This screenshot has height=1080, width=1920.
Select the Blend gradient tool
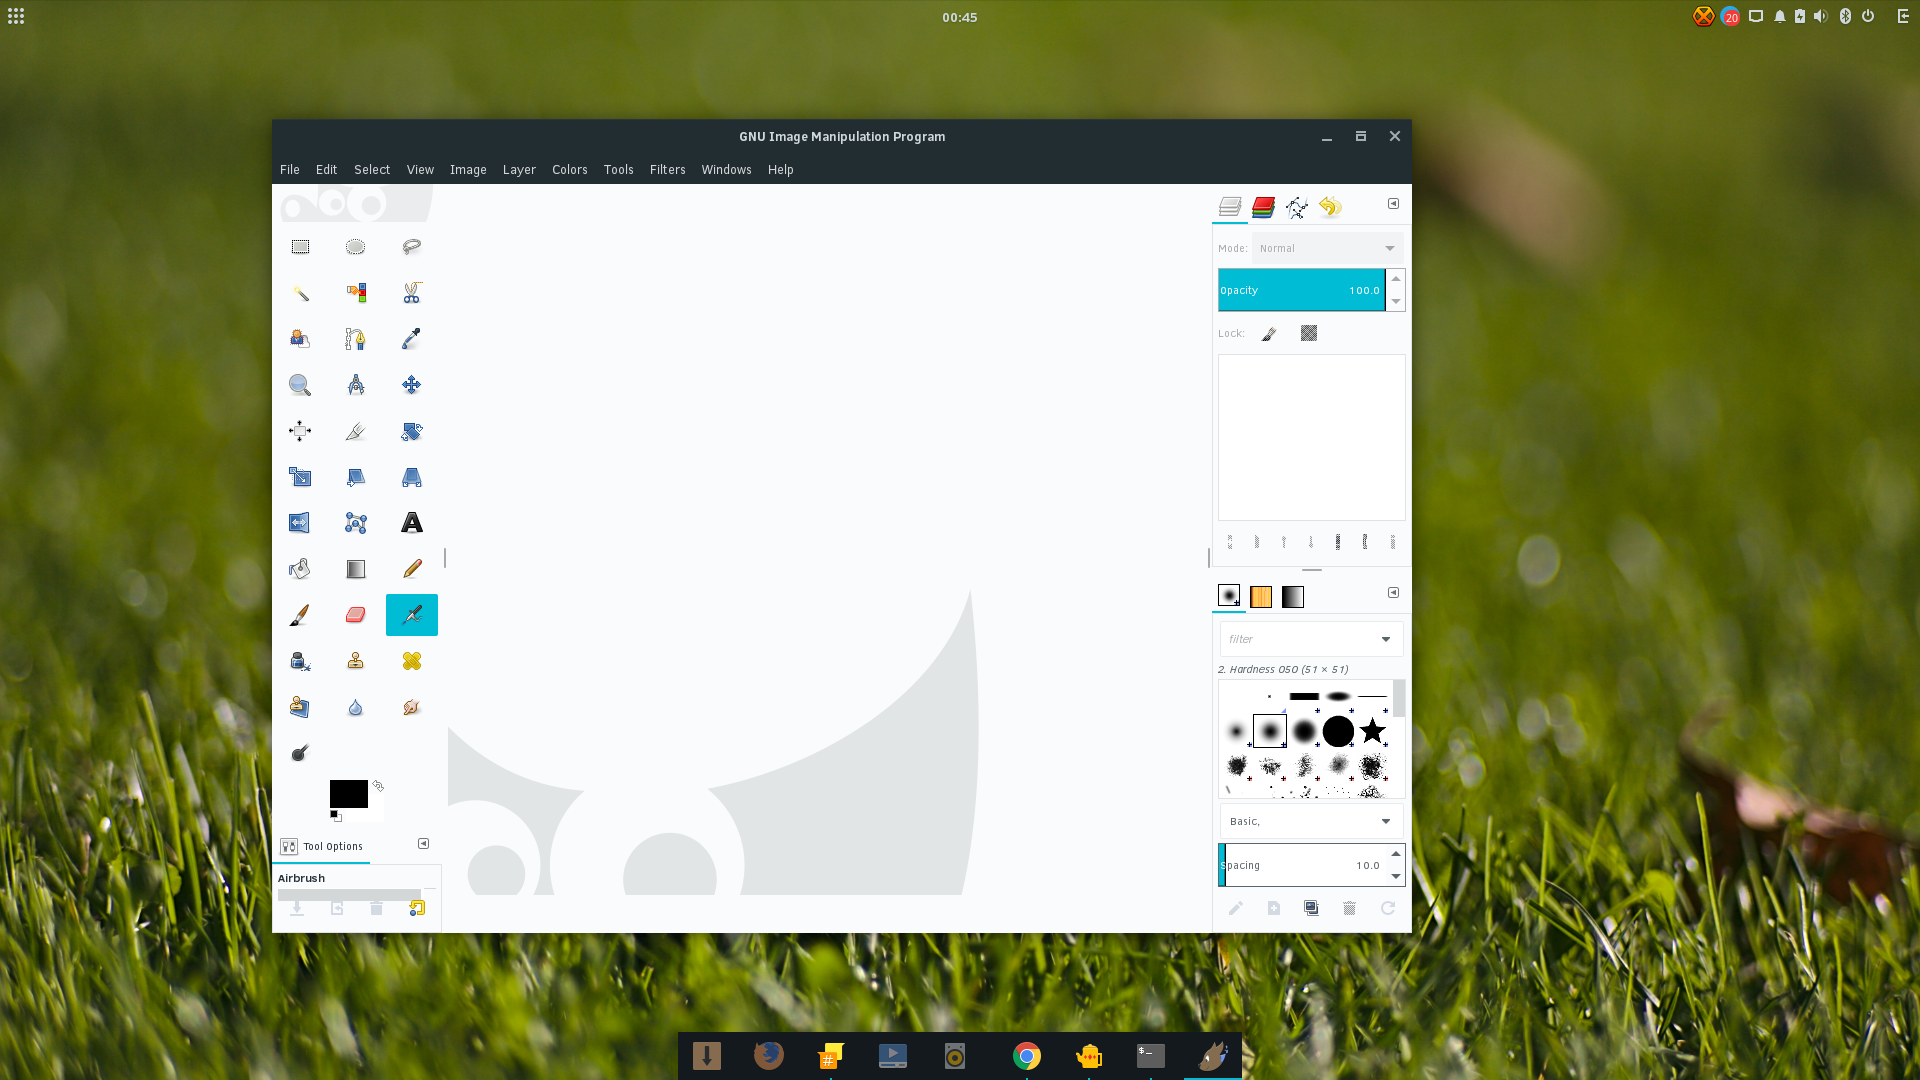coord(355,569)
